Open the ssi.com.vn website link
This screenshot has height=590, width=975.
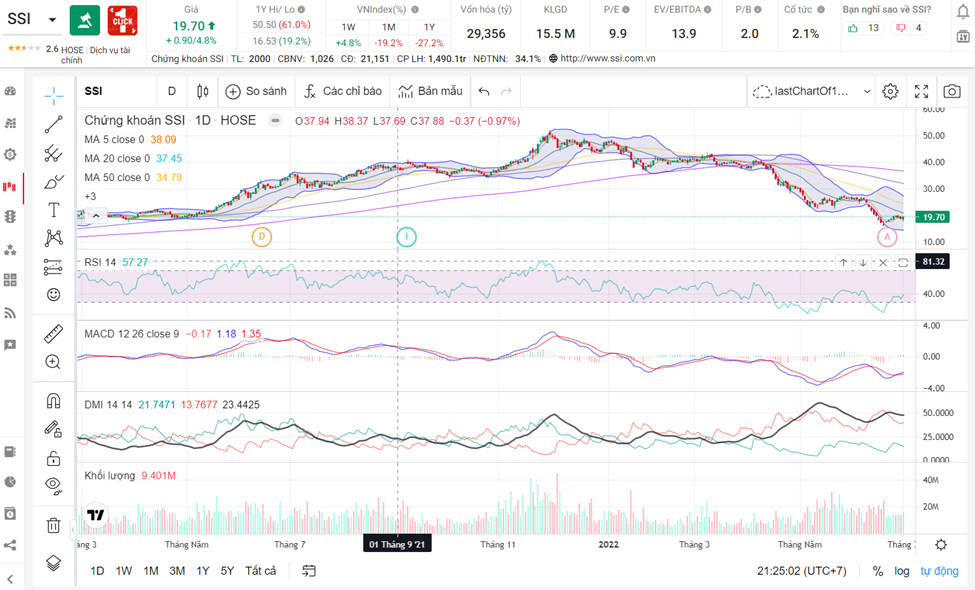(607, 59)
